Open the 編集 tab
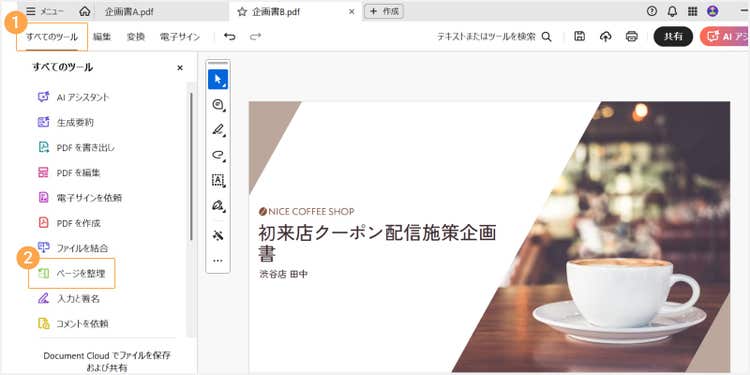The height and width of the screenshot is (375, 750). pos(102,37)
